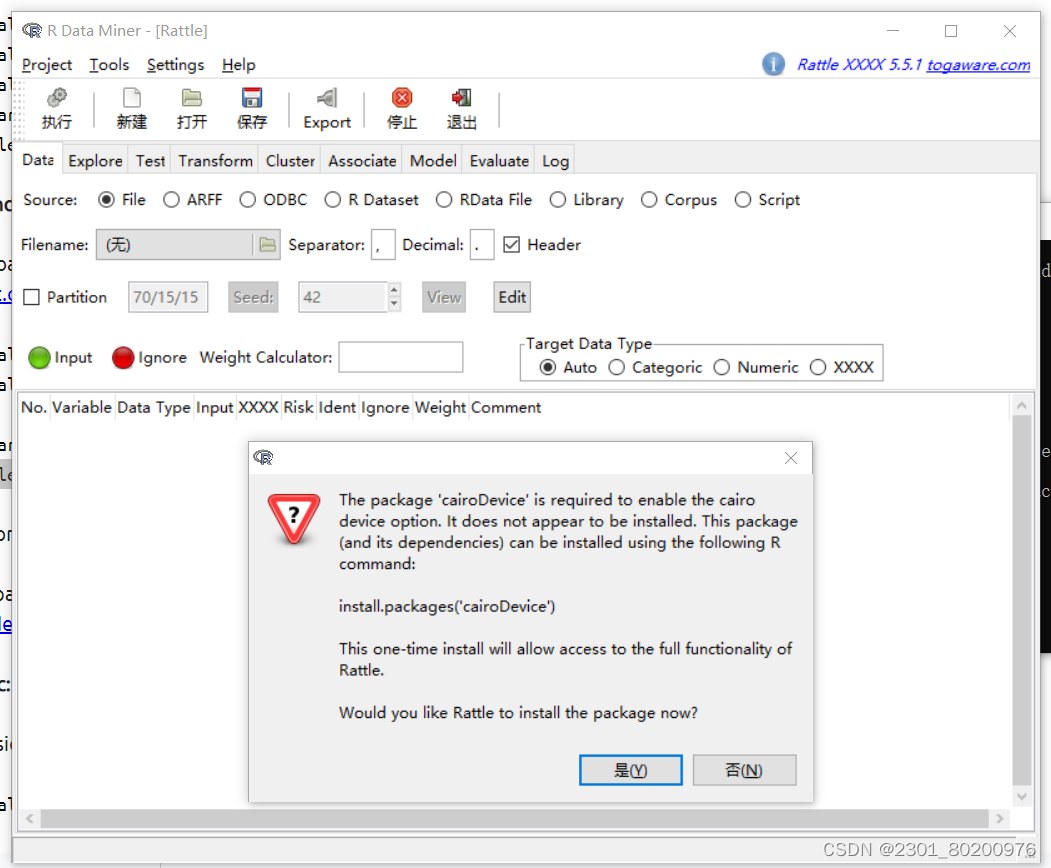This screenshot has width=1051, height=868.
Task: Click the question warning icon in the dialog
Action: point(294,519)
